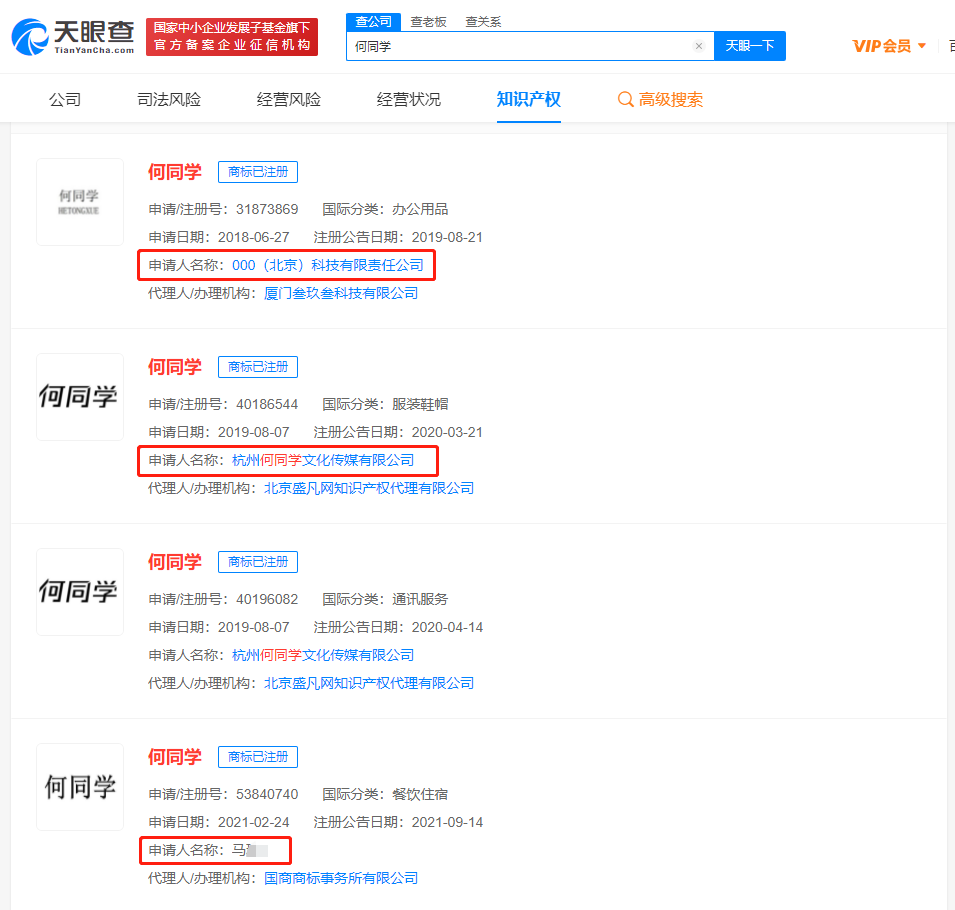The image size is (955, 910).
Task: Click 商标已注册 badge on the 办公用品 entry
Action: coord(258,172)
